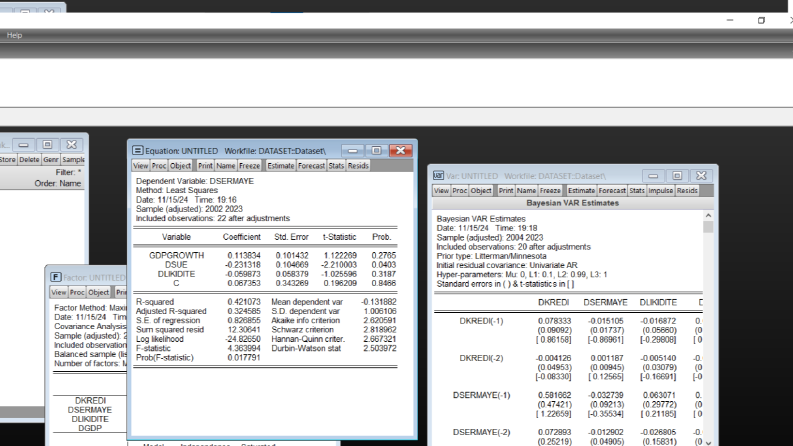
Task: Maximize the Equation window
Action: tap(376, 151)
